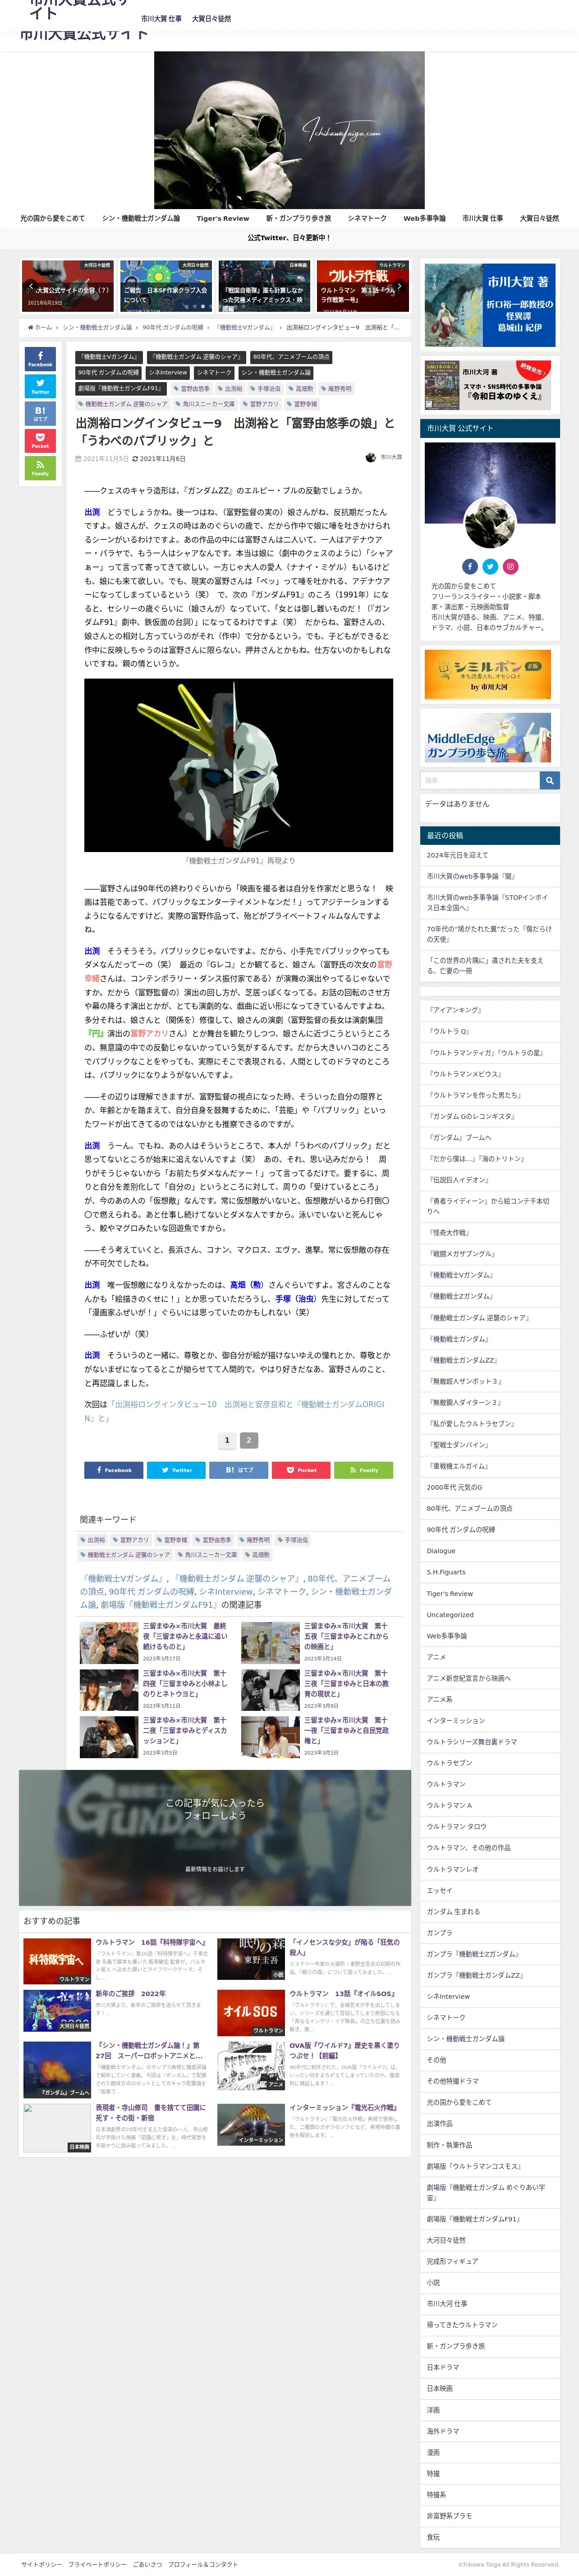Open author's Facebook profile circle icon
This screenshot has width=579, height=2576.
click(x=470, y=566)
